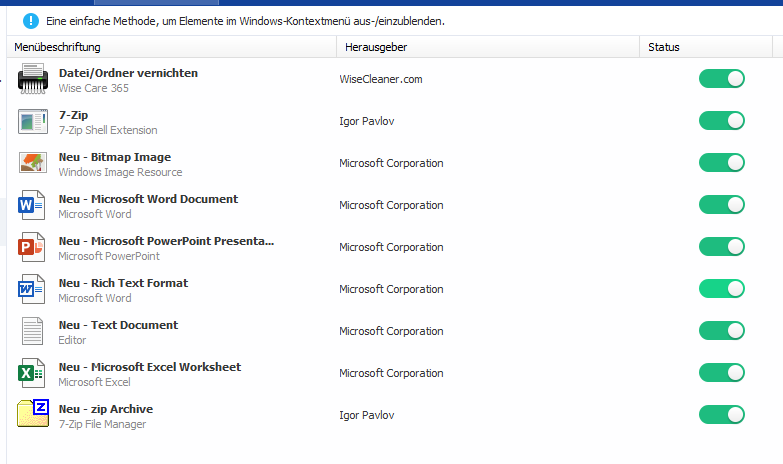783x464 pixels.
Task: Click the Status column header
Action: pos(706,47)
